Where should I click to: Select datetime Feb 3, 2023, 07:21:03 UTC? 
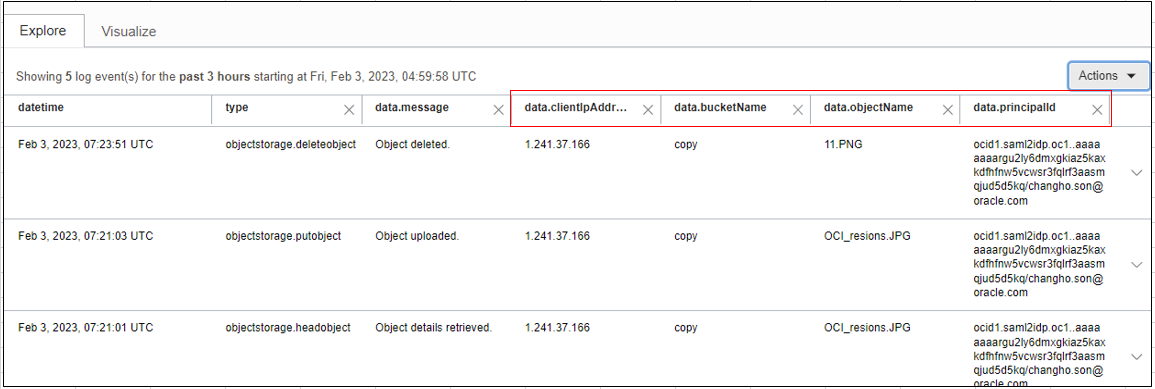tap(85, 236)
